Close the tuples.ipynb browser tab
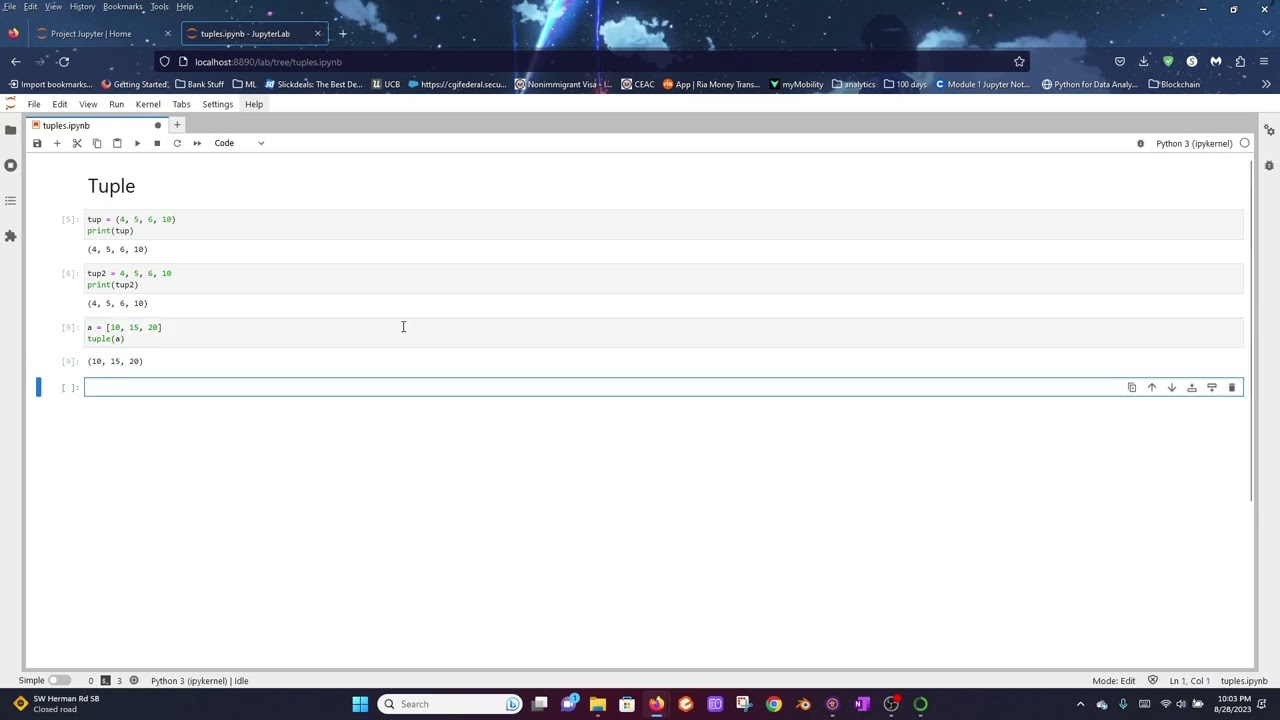Image resolution: width=1280 pixels, height=720 pixels. pos(318,34)
